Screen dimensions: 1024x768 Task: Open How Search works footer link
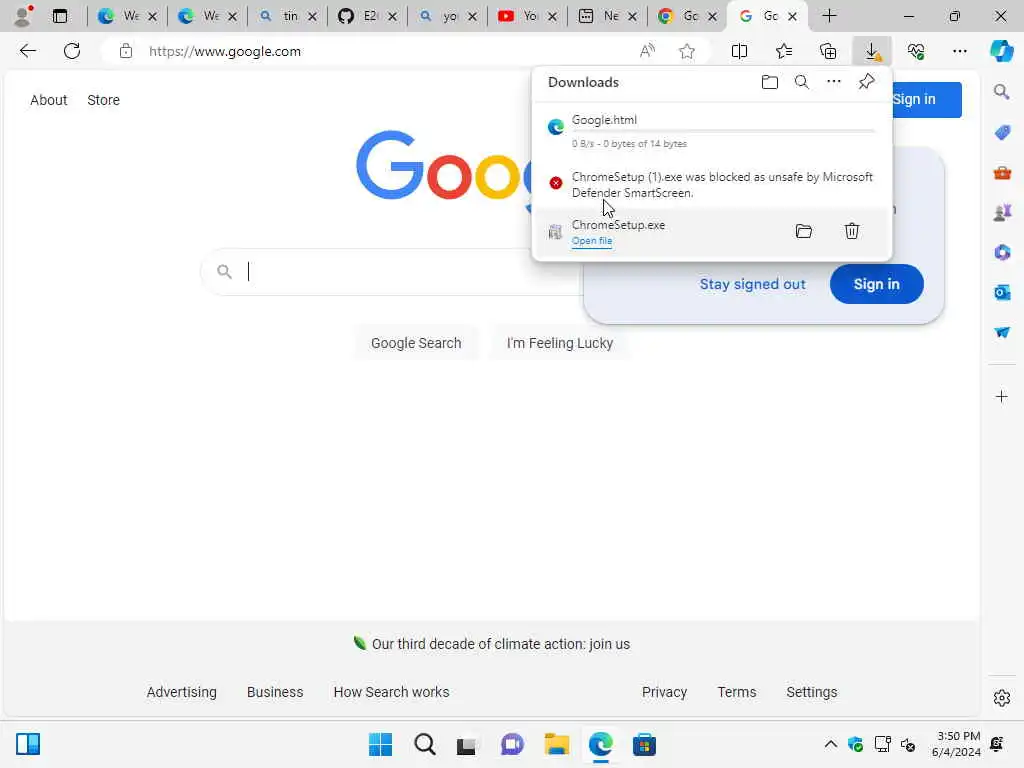tap(391, 692)
